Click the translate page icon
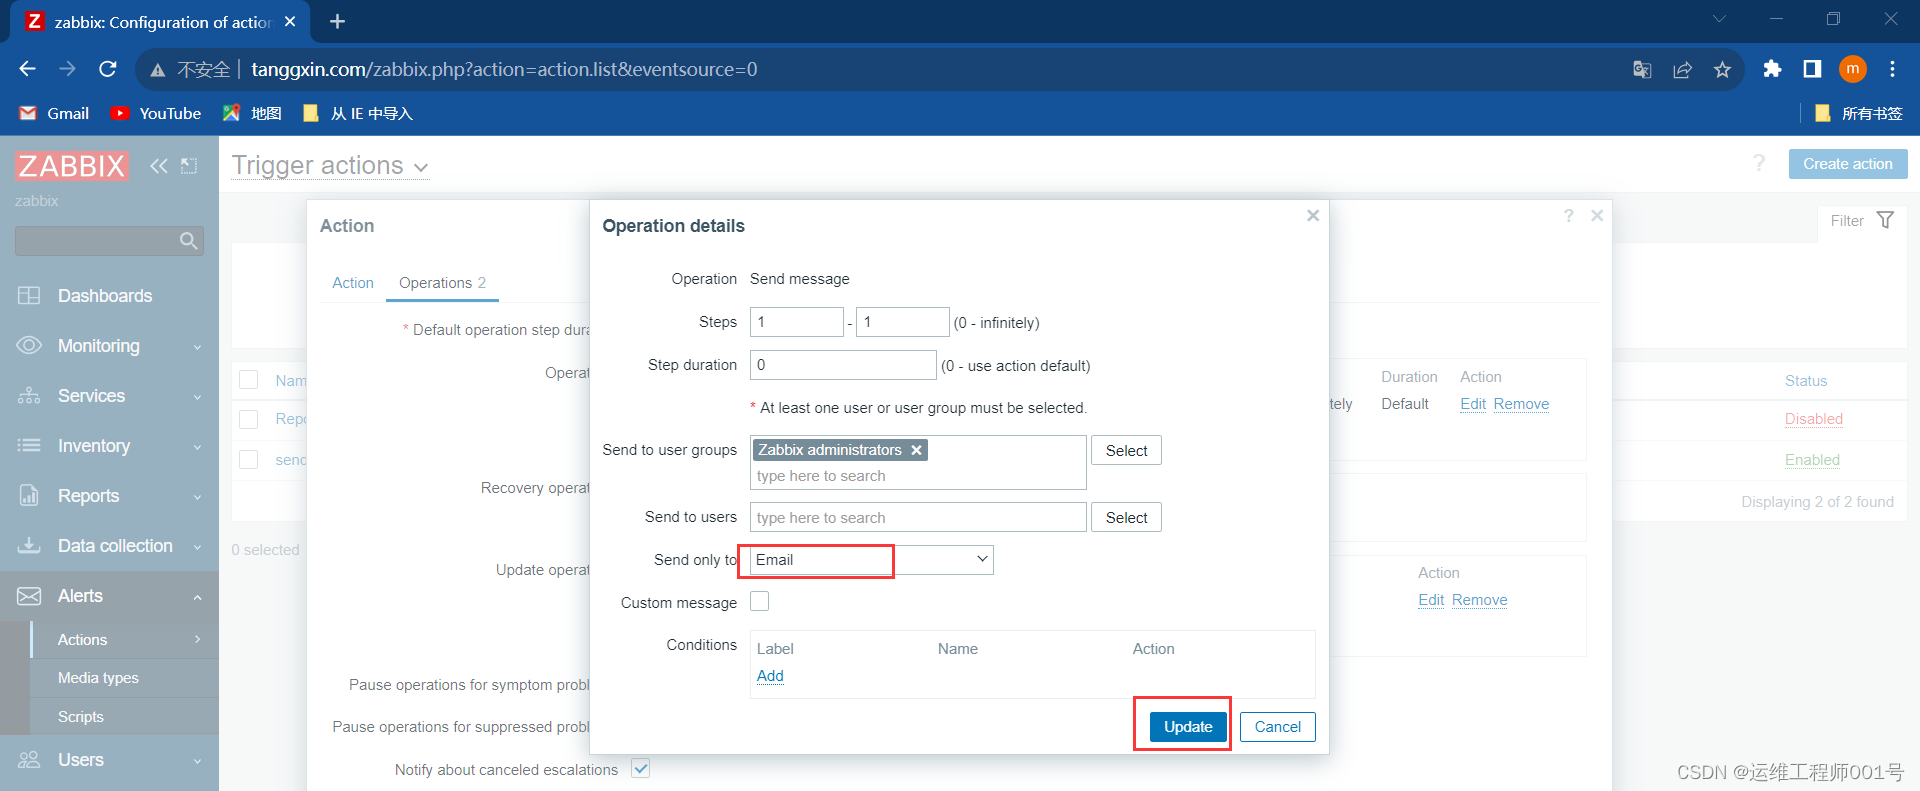 point(1642,69)
